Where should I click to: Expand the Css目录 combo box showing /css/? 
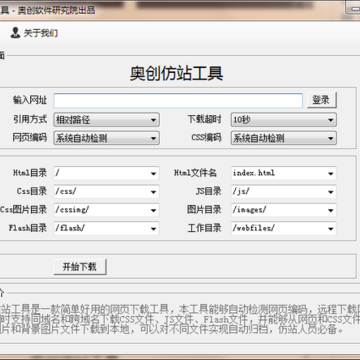106,192
